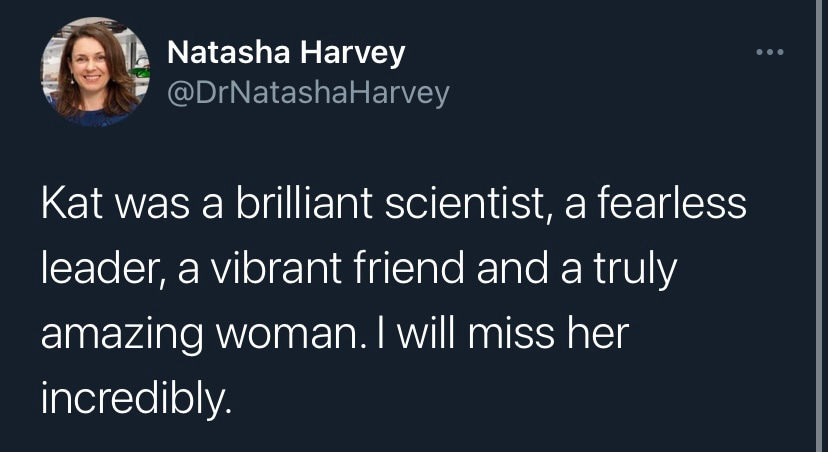The image size is (828, 452).
Task: Open the Natasha Harvey display name link
Action: pyautogui.click(x=285, y=52)
